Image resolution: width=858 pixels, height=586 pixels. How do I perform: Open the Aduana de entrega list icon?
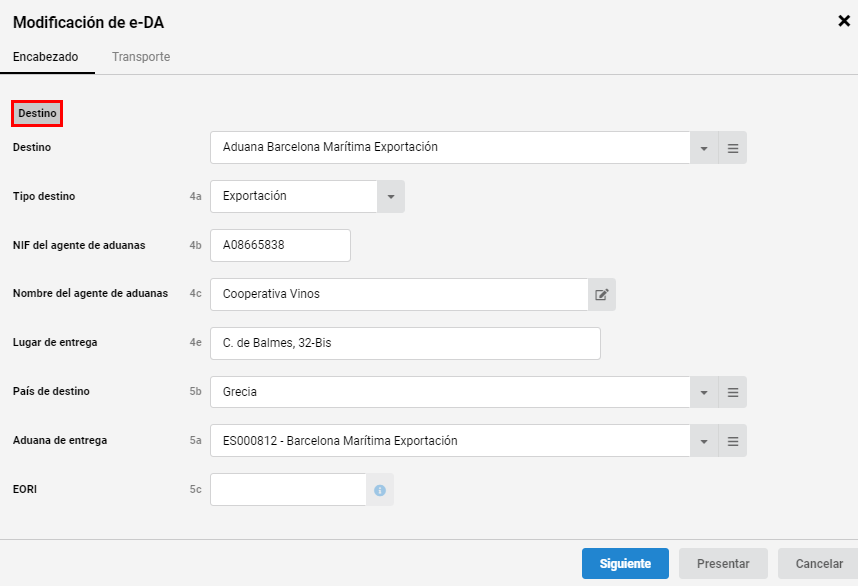click(733, 441)
